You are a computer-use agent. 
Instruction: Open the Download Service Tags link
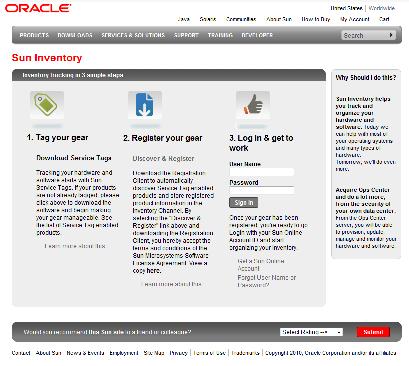pos(74,158)
